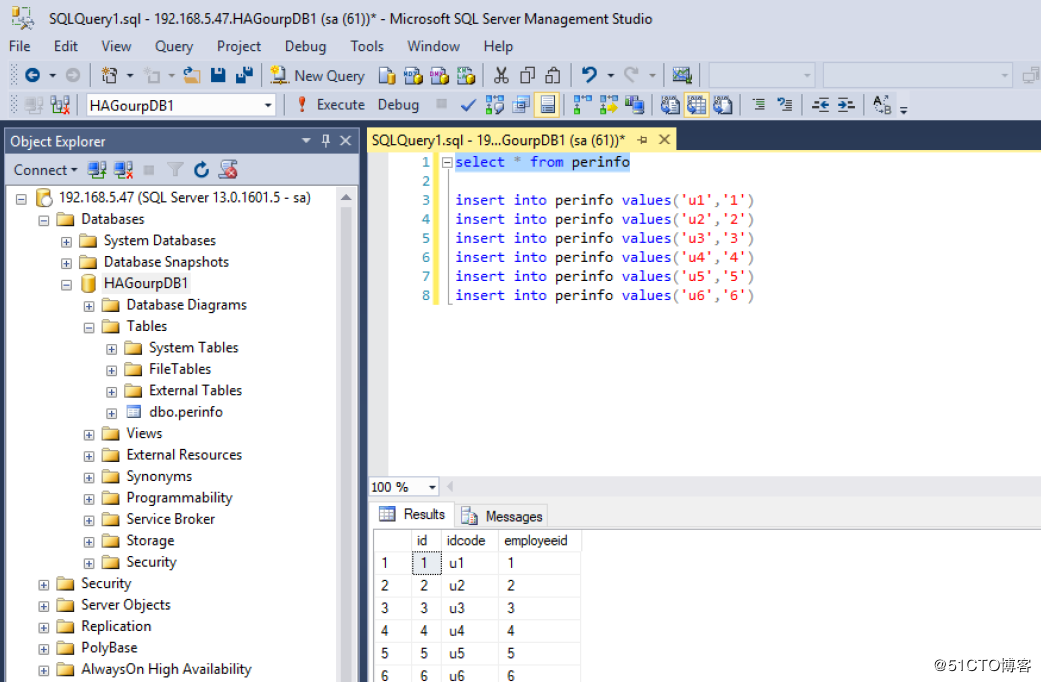This screenshot has width=1041, height=682.
Task: Switch to the Results tab
Action: (413, 514)
